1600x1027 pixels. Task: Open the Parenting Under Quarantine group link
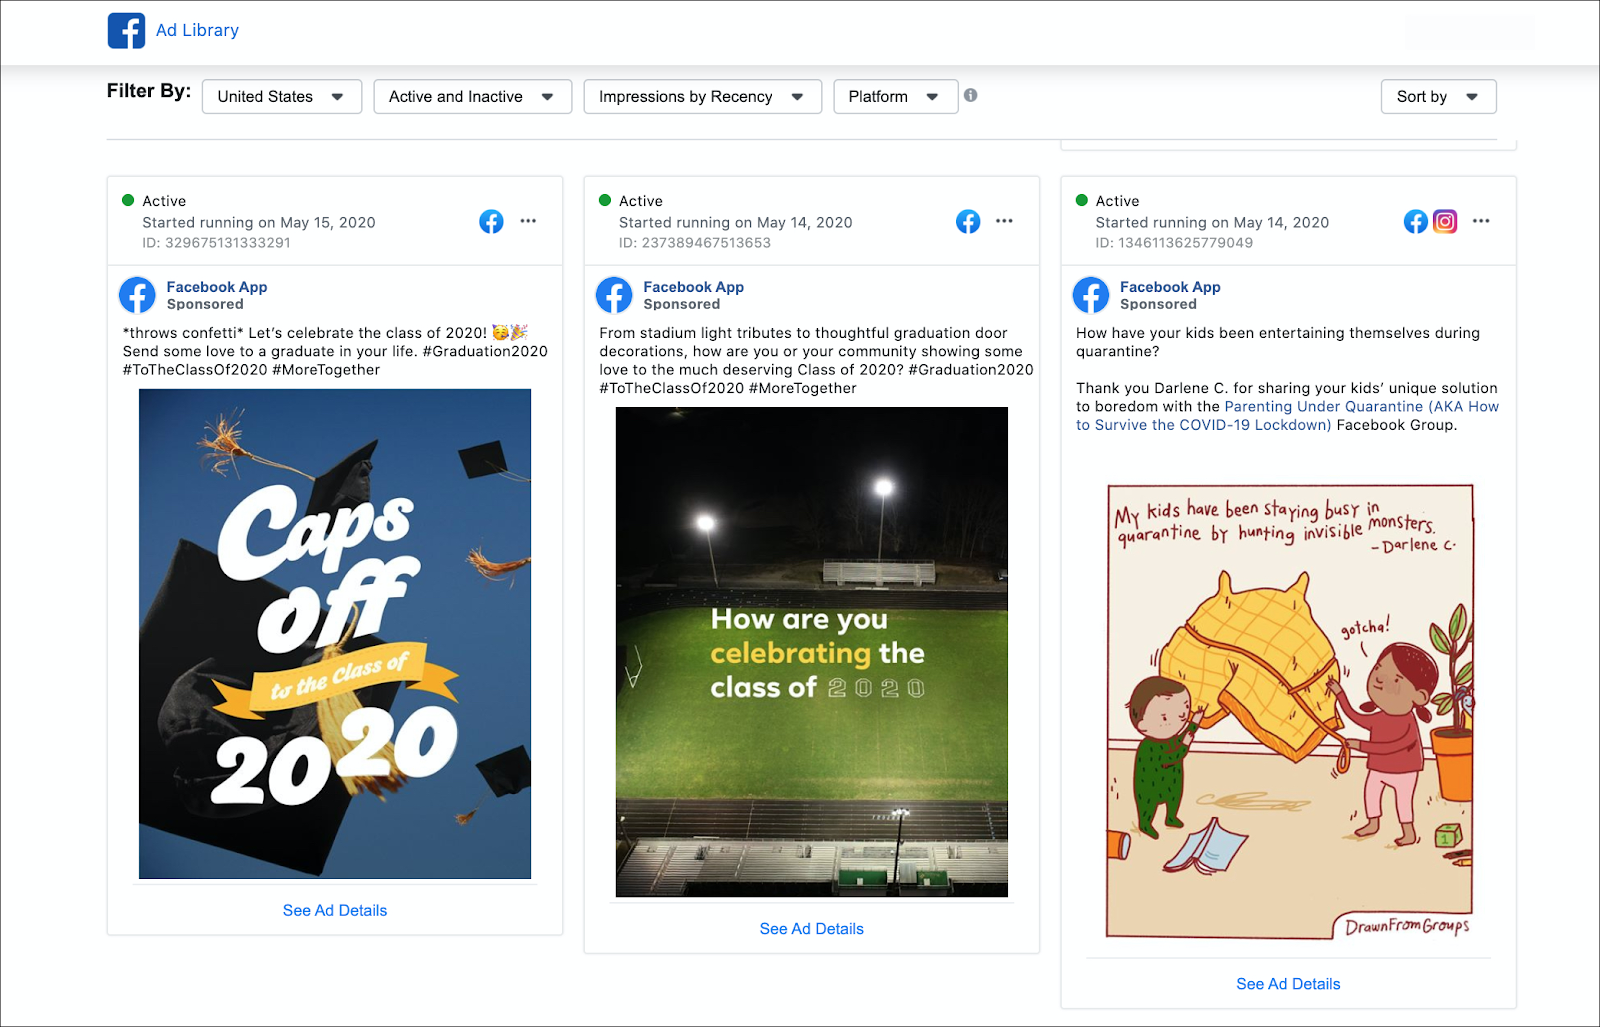1287,416
